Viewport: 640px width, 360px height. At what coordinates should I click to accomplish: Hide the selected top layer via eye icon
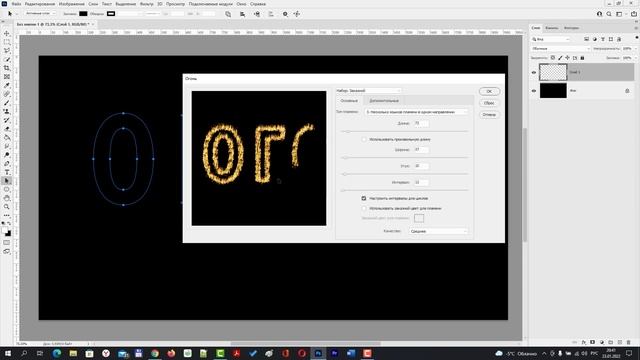(534, 72)
